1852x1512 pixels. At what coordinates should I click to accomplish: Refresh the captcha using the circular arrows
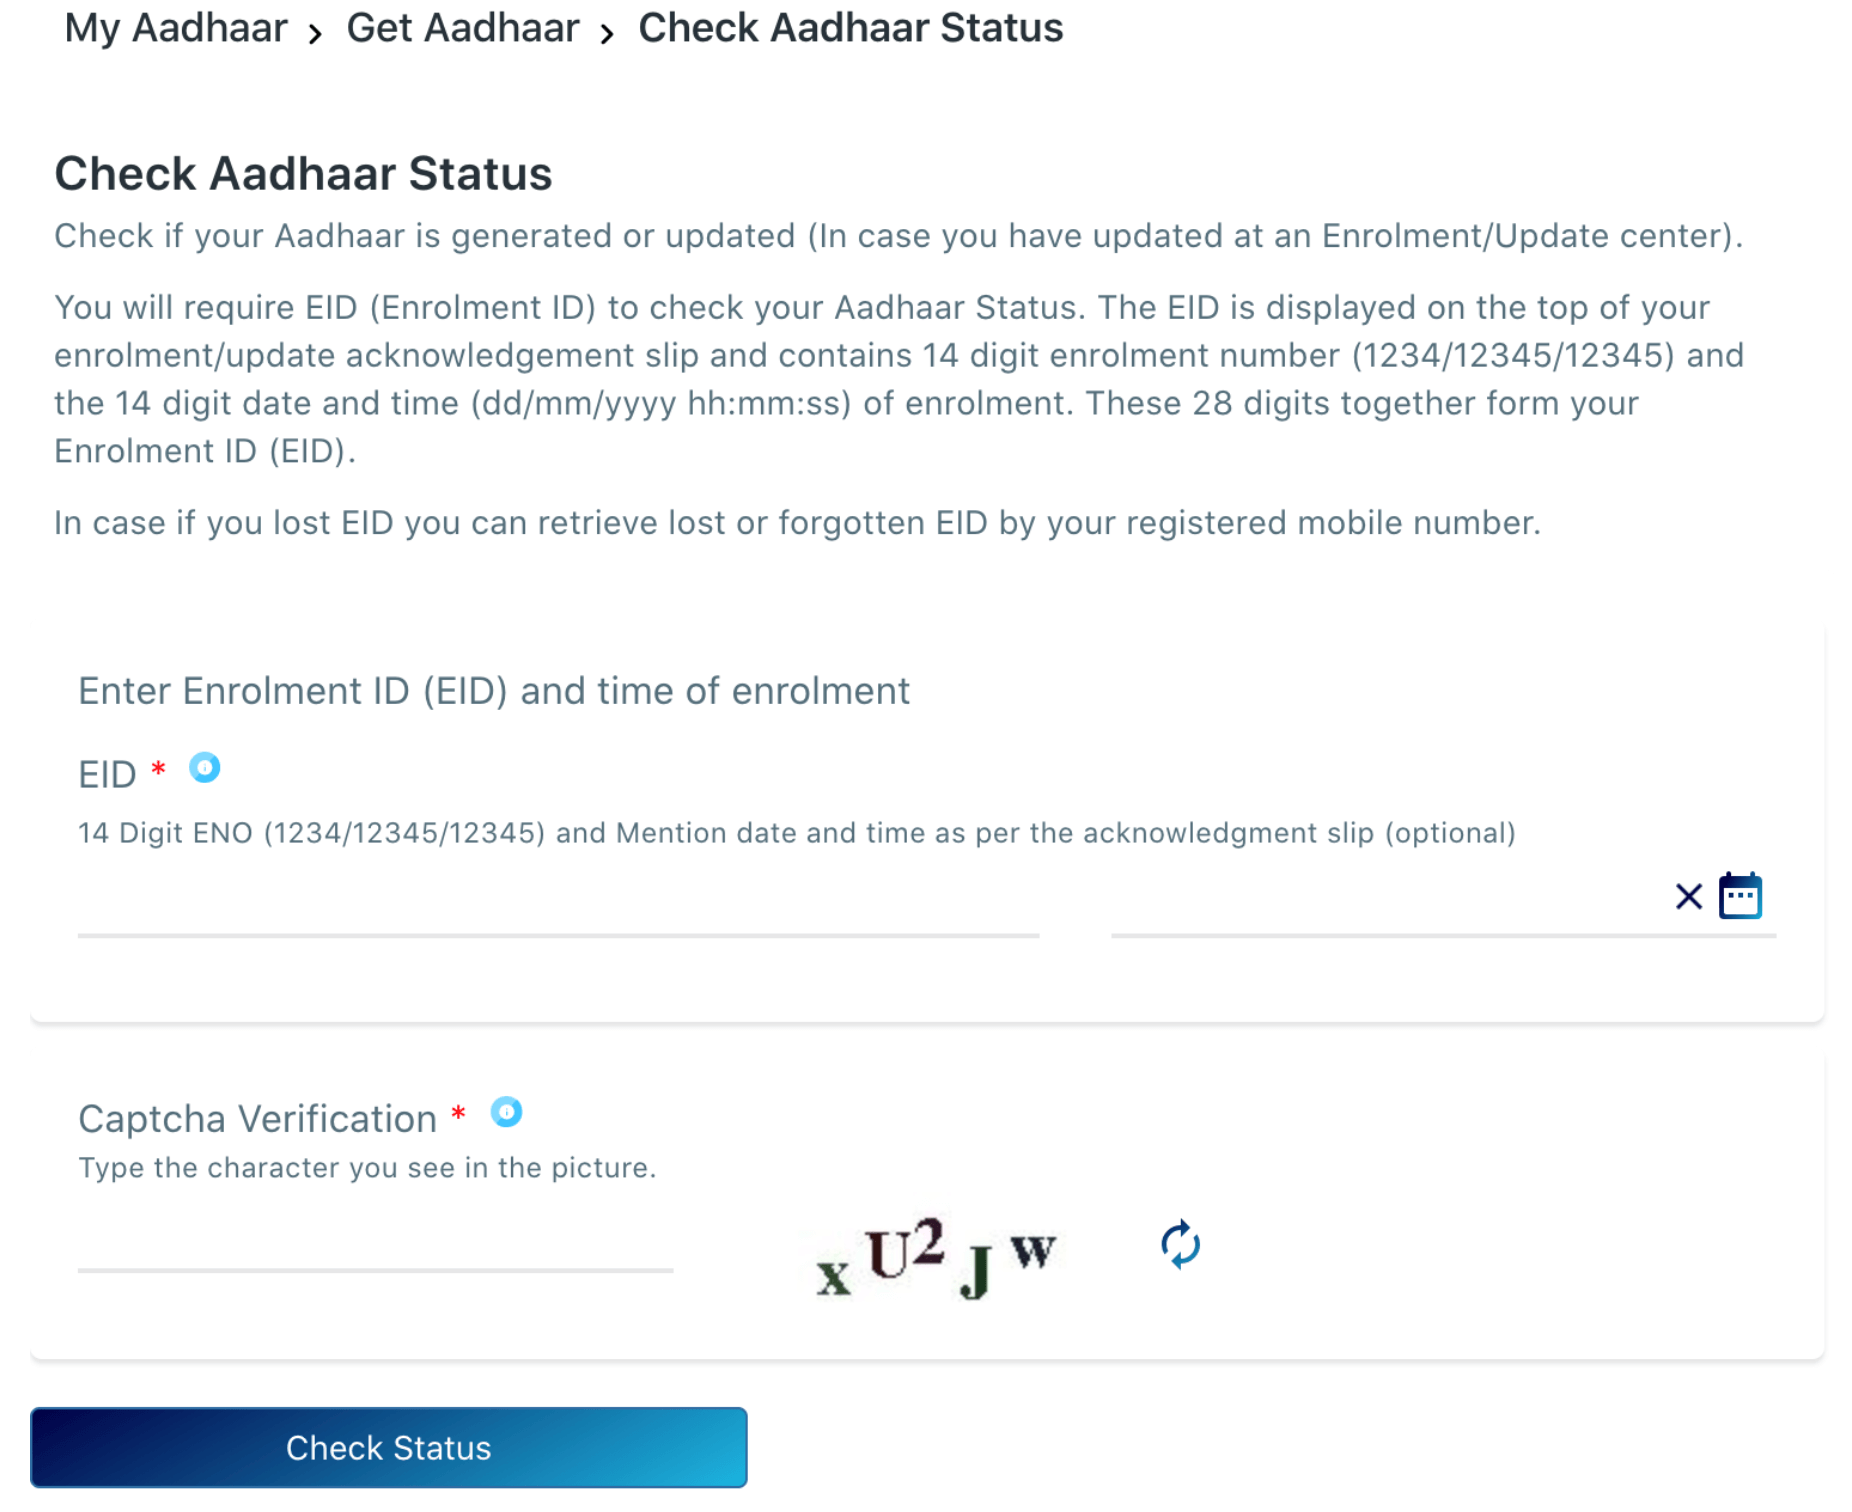point(1180,1246)
